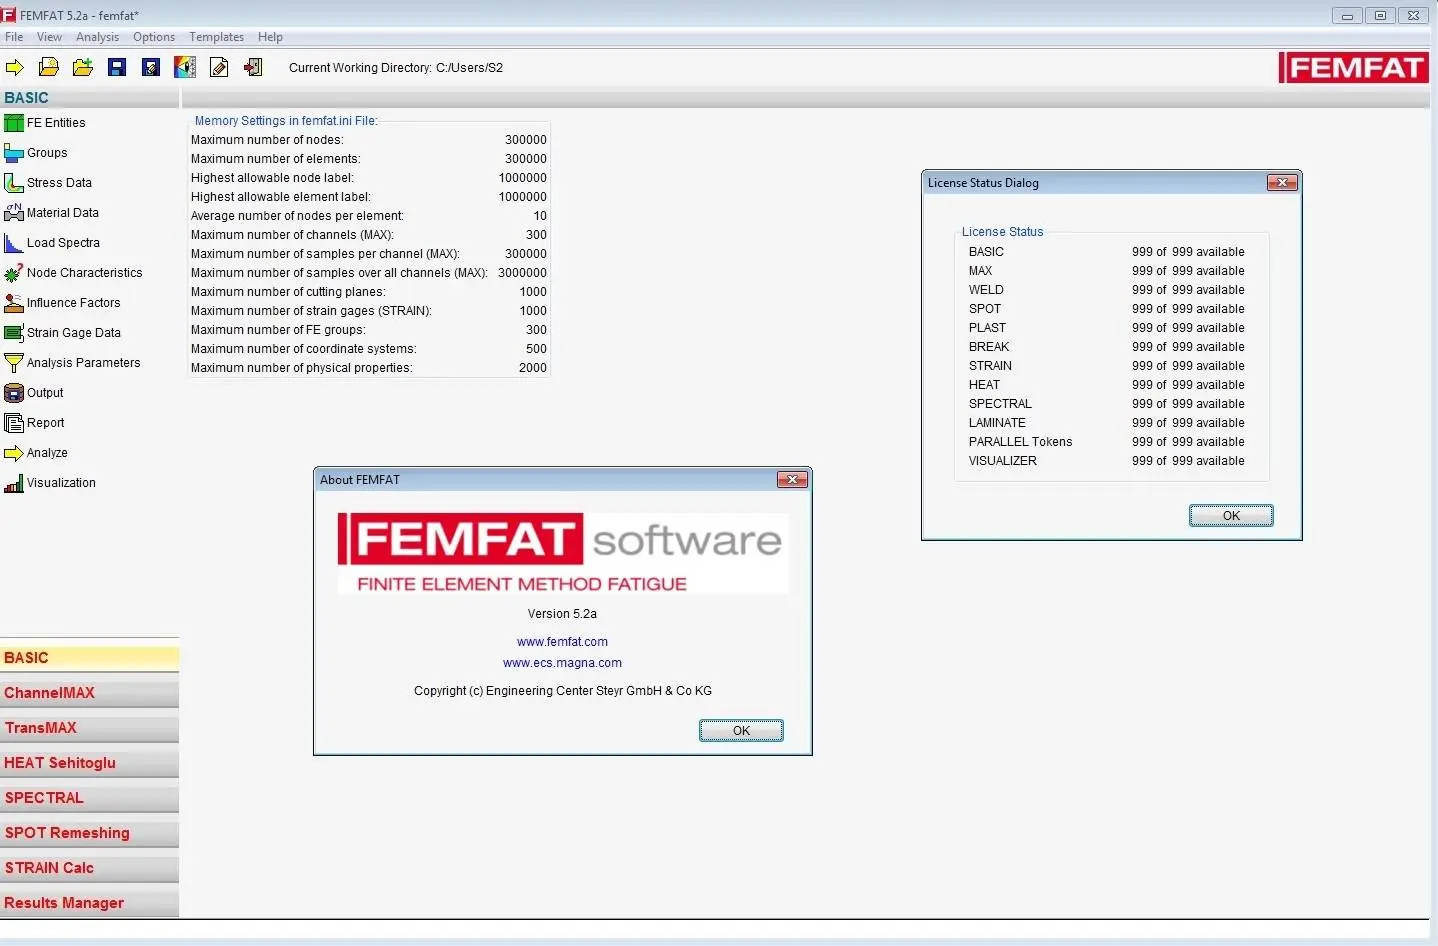Image resolution: width=1438 pixels, height=946 pixels.
Task: Click the folder with green plus icon
Action: point(83,68)
